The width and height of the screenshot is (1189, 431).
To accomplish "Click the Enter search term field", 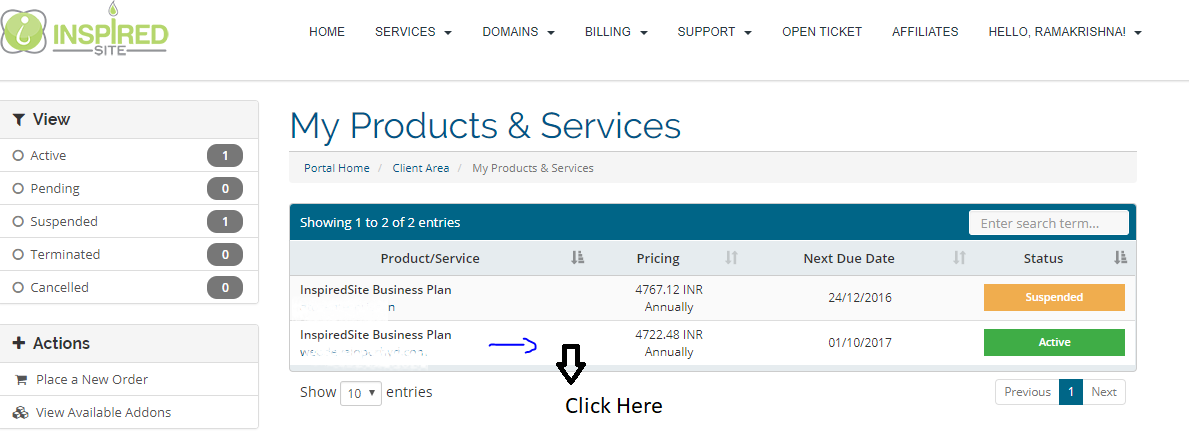I will tap(1049, 223).
